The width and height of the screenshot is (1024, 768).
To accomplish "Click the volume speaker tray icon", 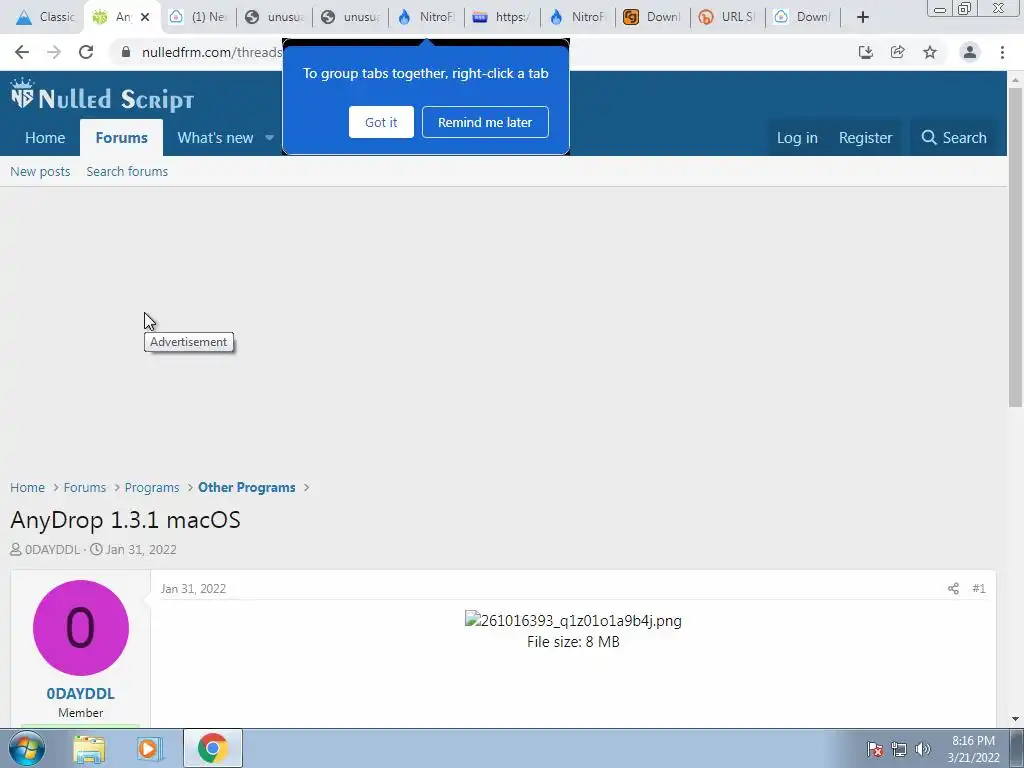I will 923,749.
